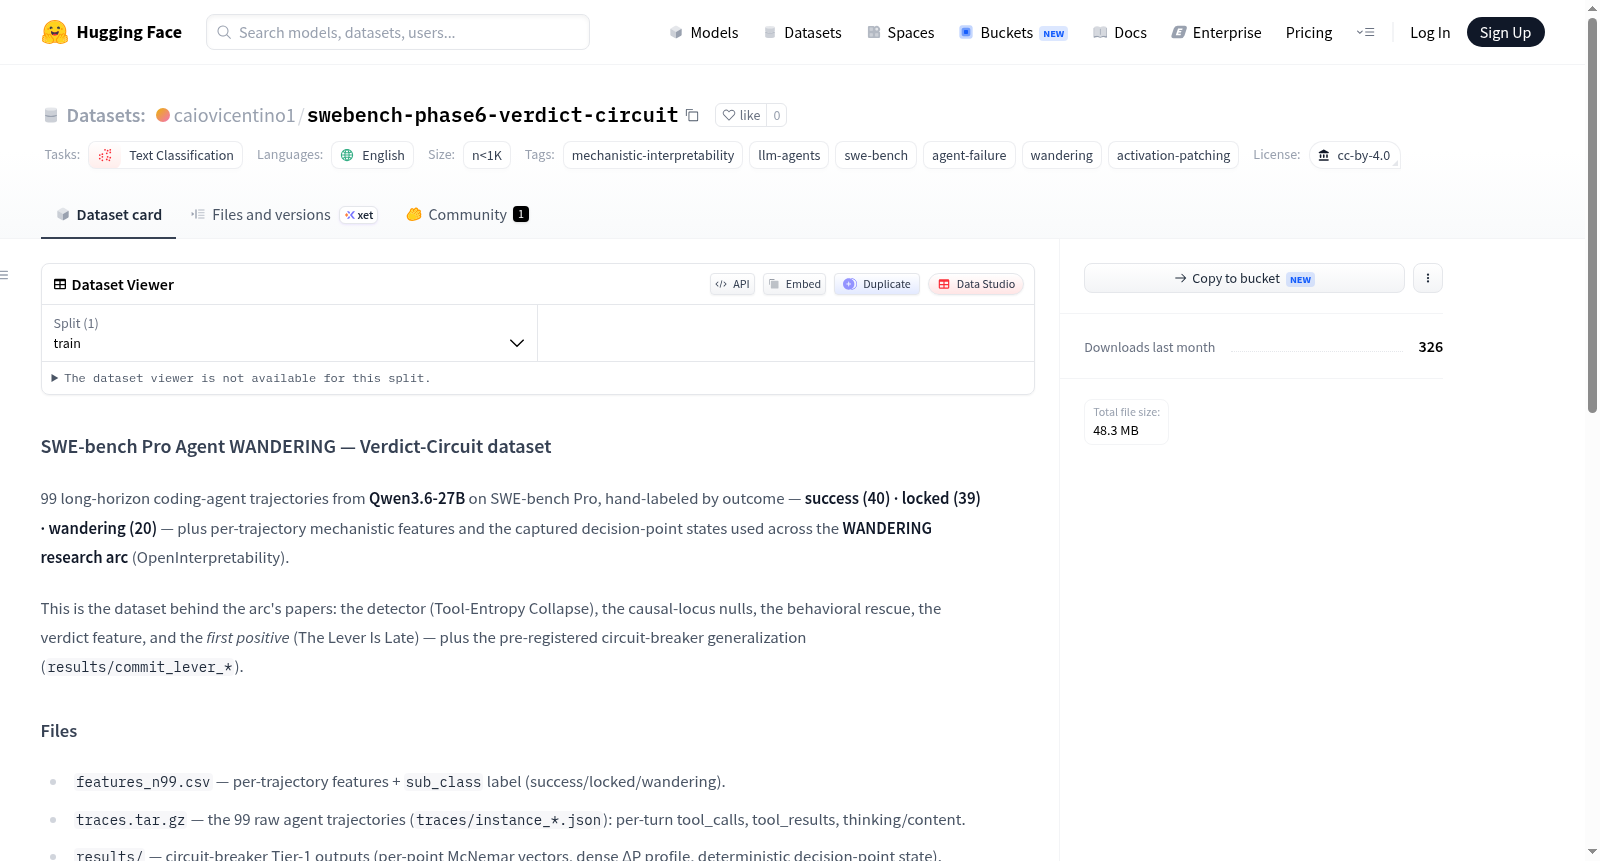Expand the train split dropdown
This screenshot has height=861, width=1600.
[x=289, y=333]
